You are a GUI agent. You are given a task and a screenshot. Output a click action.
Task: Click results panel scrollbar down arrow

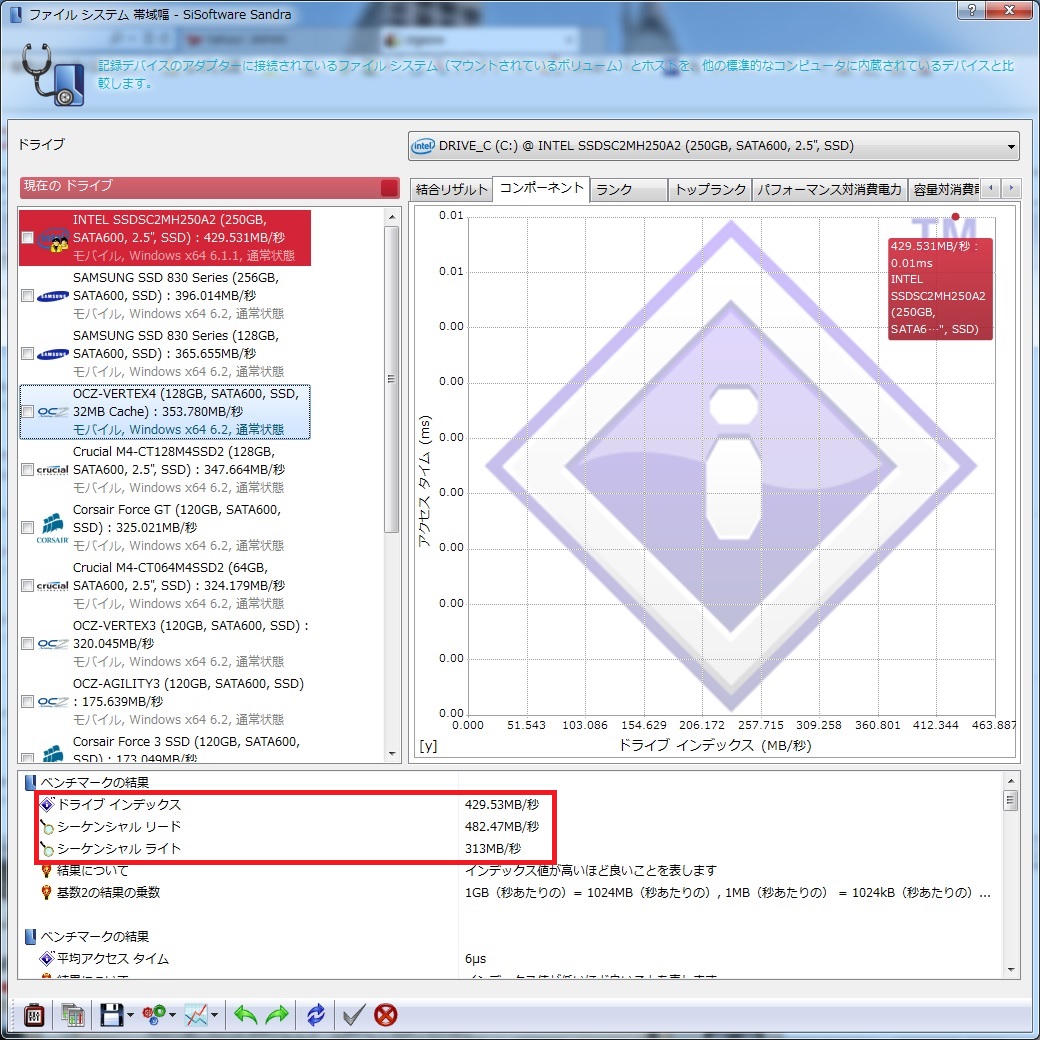(1011, 970)
